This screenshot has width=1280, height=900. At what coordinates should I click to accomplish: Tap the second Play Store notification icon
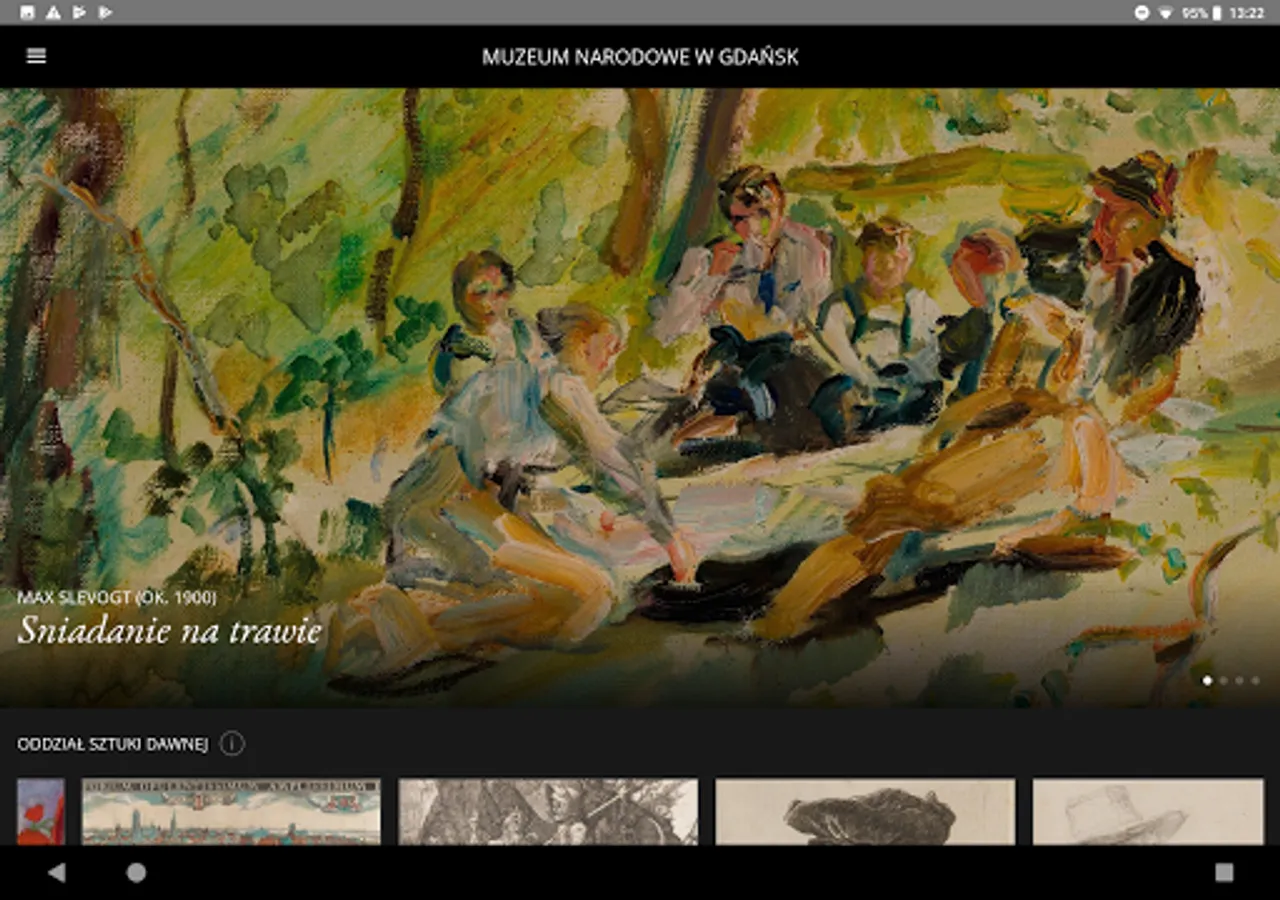[106, 13]
